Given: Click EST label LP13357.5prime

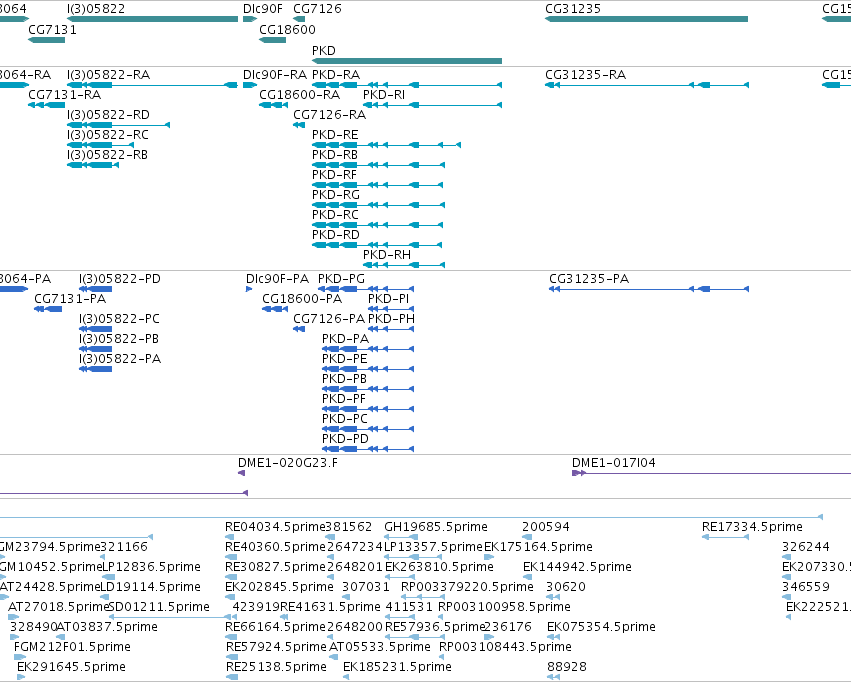Looking at the screenshot, I should pyautogui.click(x=433, y=546).
